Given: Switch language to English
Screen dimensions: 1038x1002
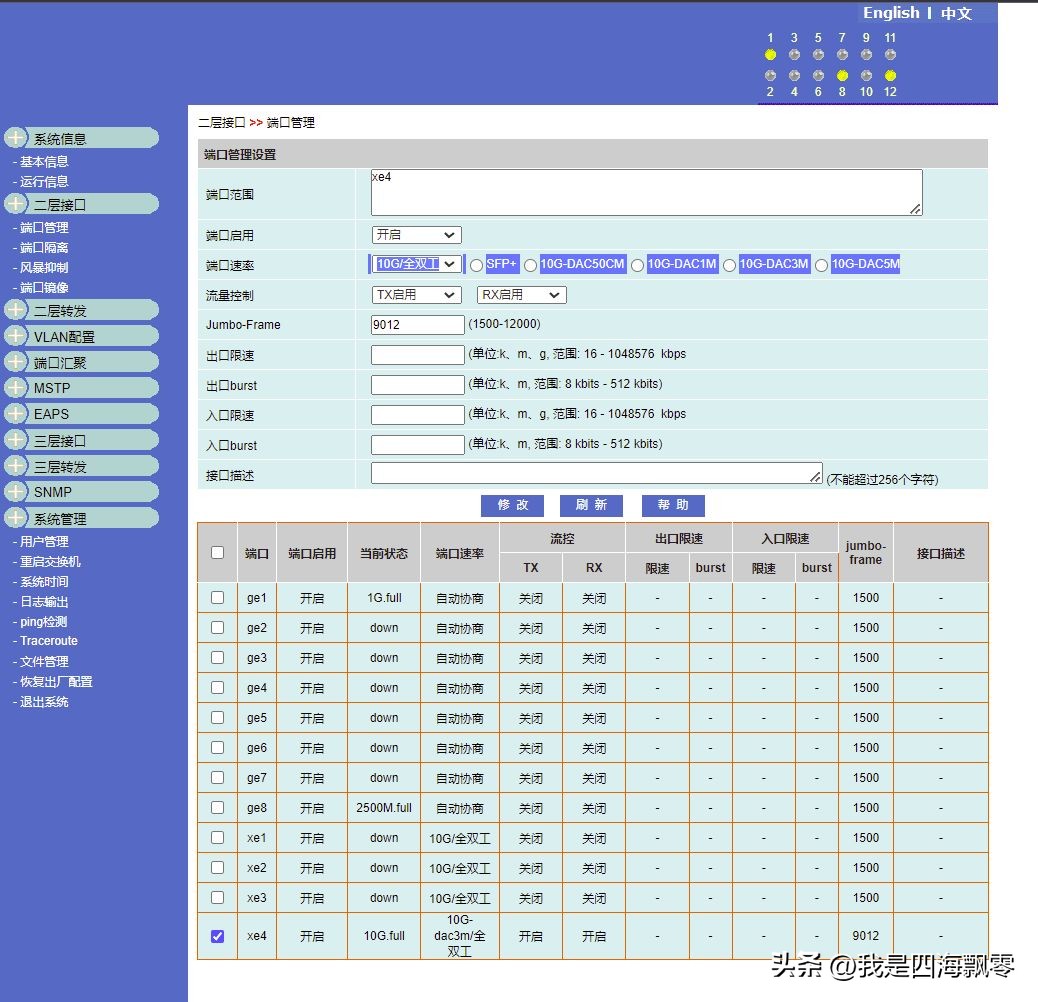Looking at the screenshot, I should [x=891, y=13].
